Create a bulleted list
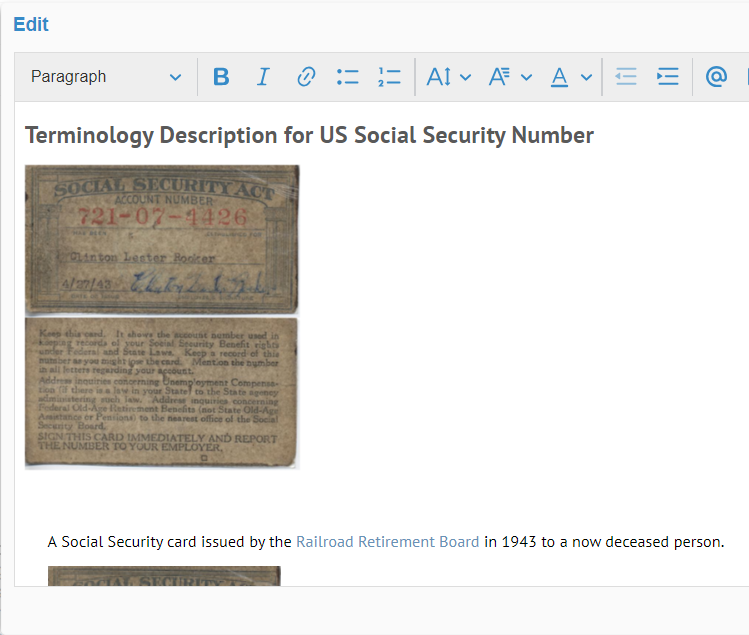 pos(347,77)
